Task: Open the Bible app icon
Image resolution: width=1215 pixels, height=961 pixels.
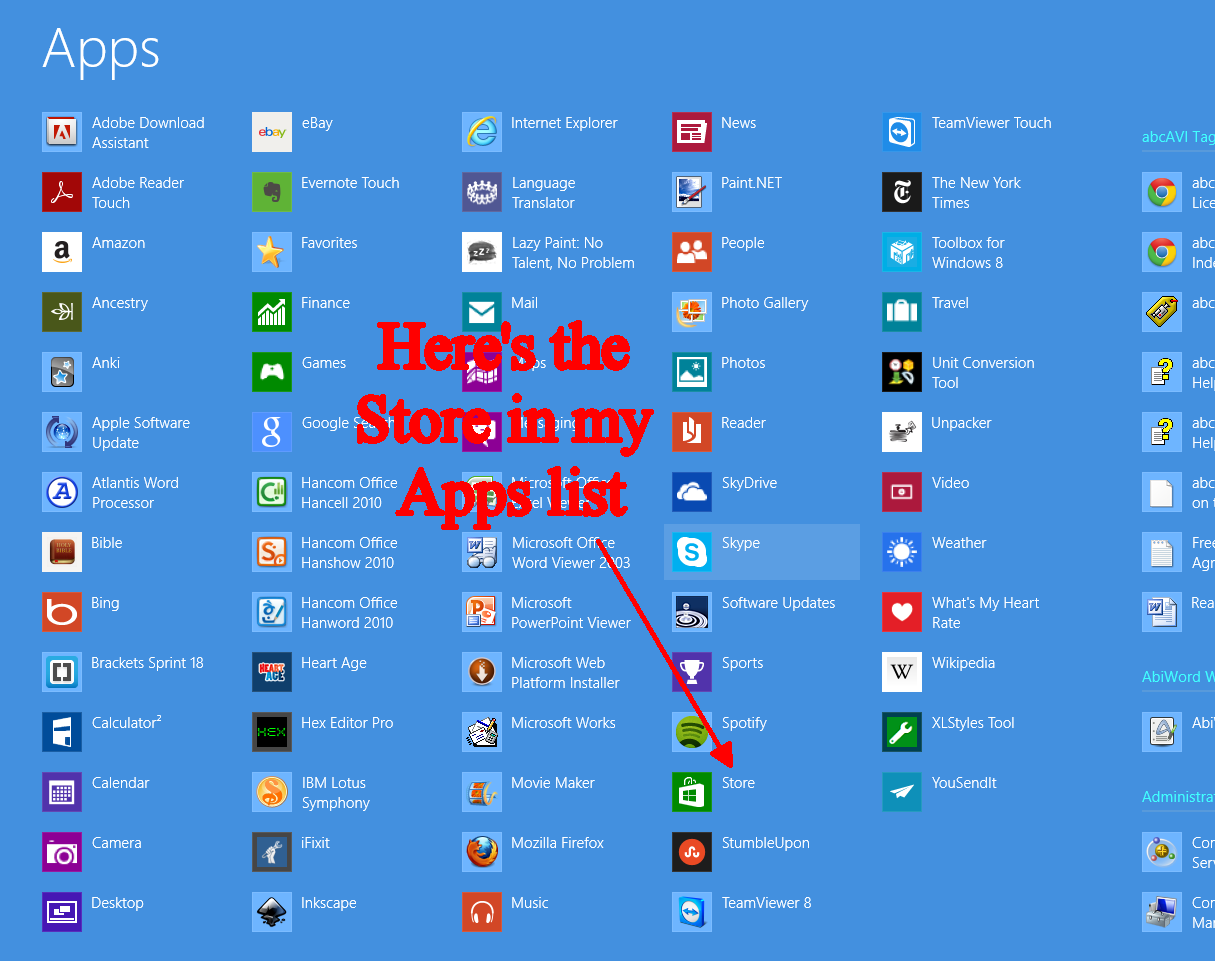Action: (x=62, y=552)
